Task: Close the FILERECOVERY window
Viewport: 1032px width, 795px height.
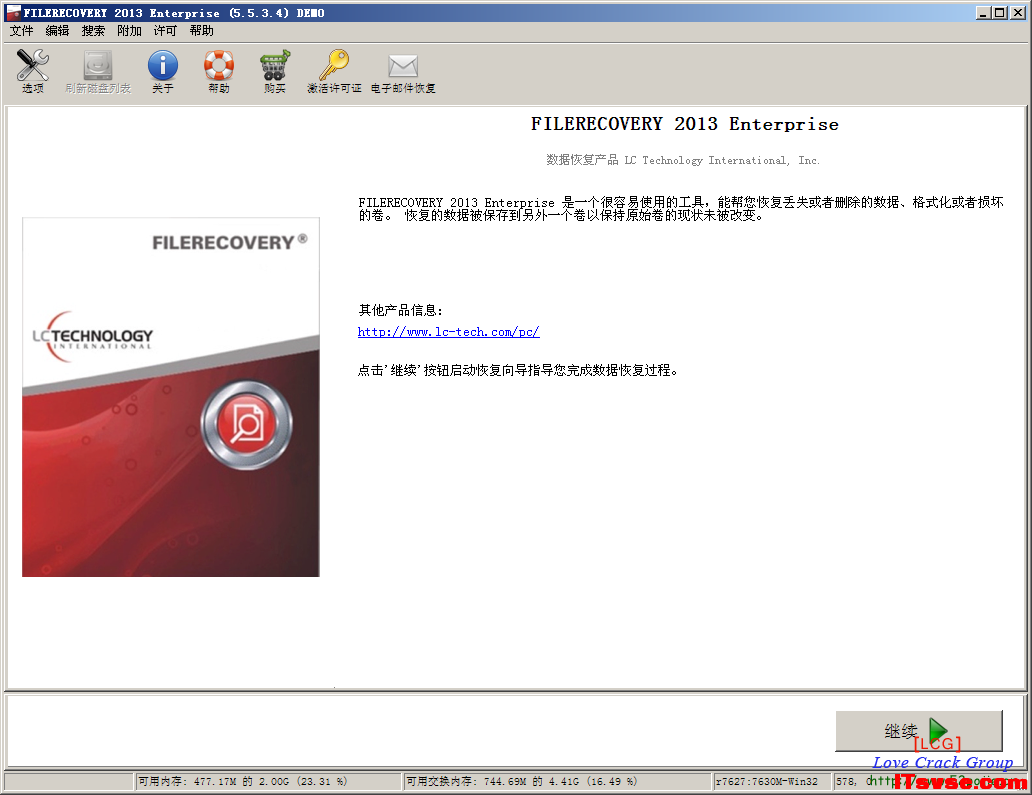Action: click(x=1018, y=13)
